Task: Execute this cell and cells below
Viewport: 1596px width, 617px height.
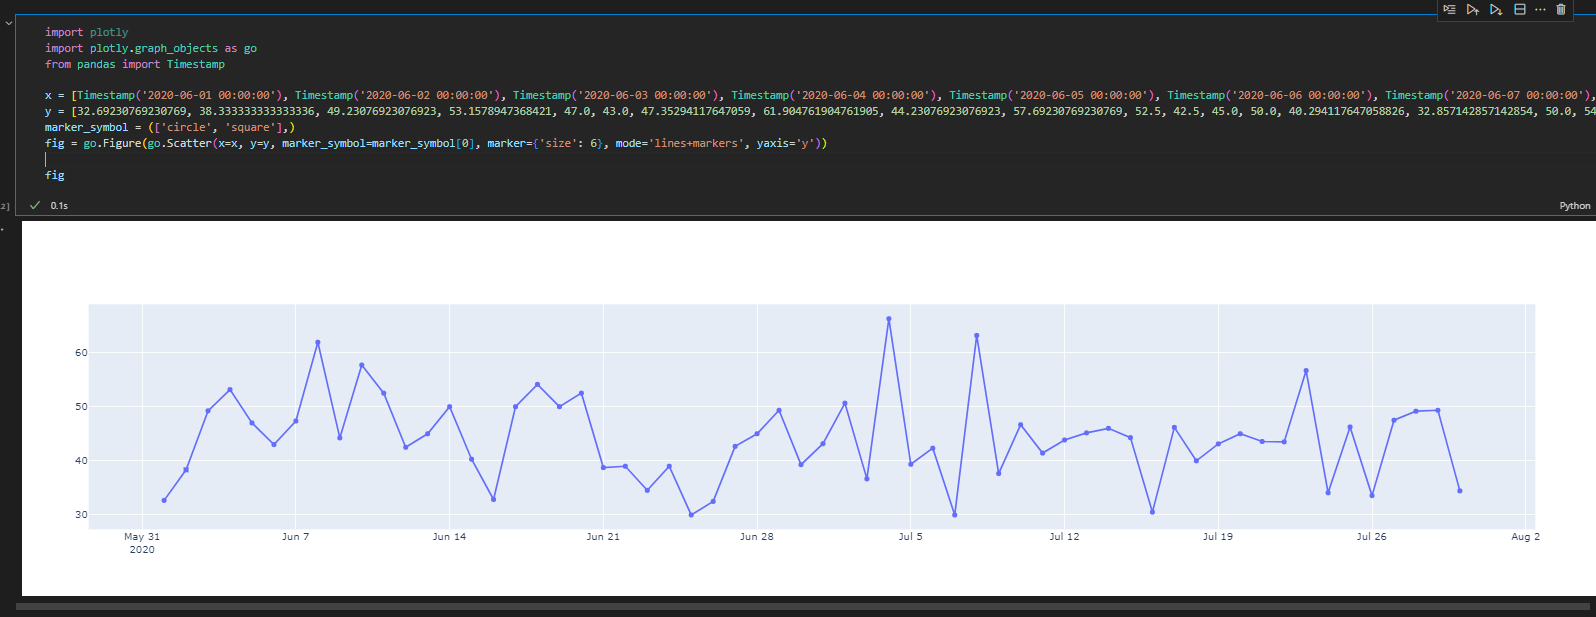Action: pos(1496,9)
